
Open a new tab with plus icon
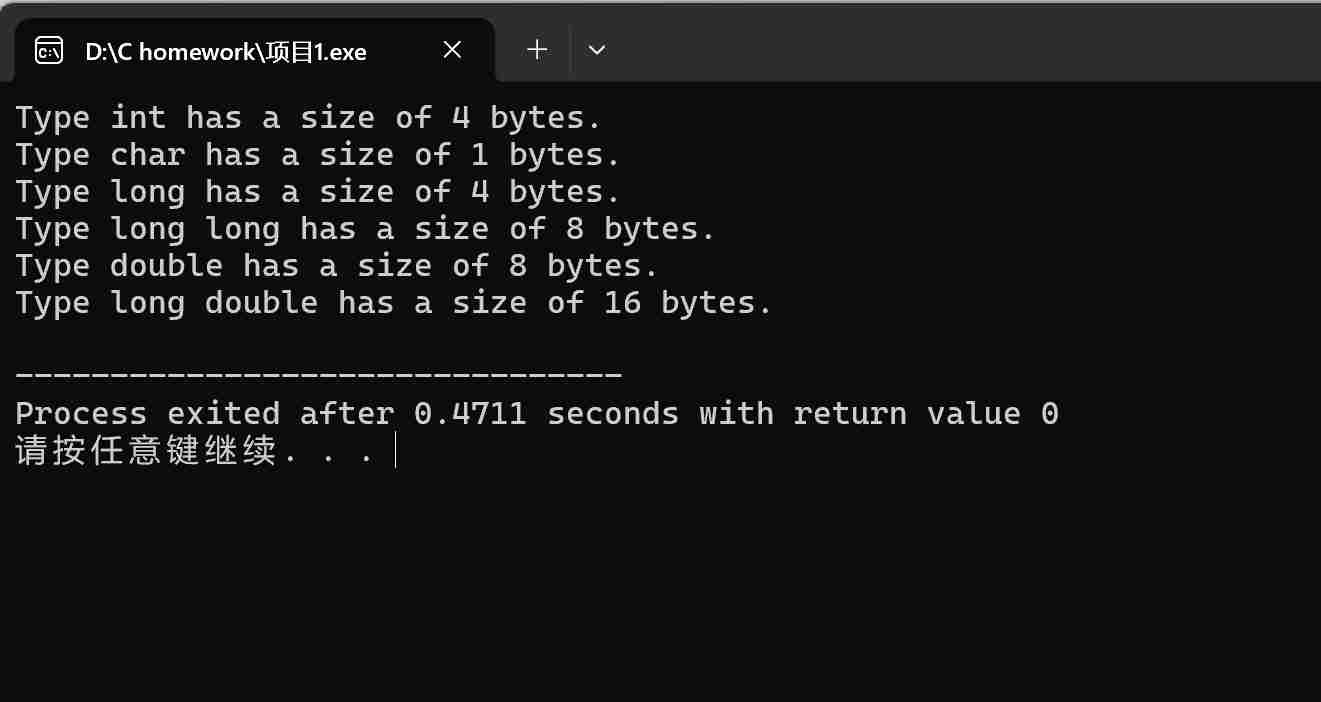(x=537, y=49)
